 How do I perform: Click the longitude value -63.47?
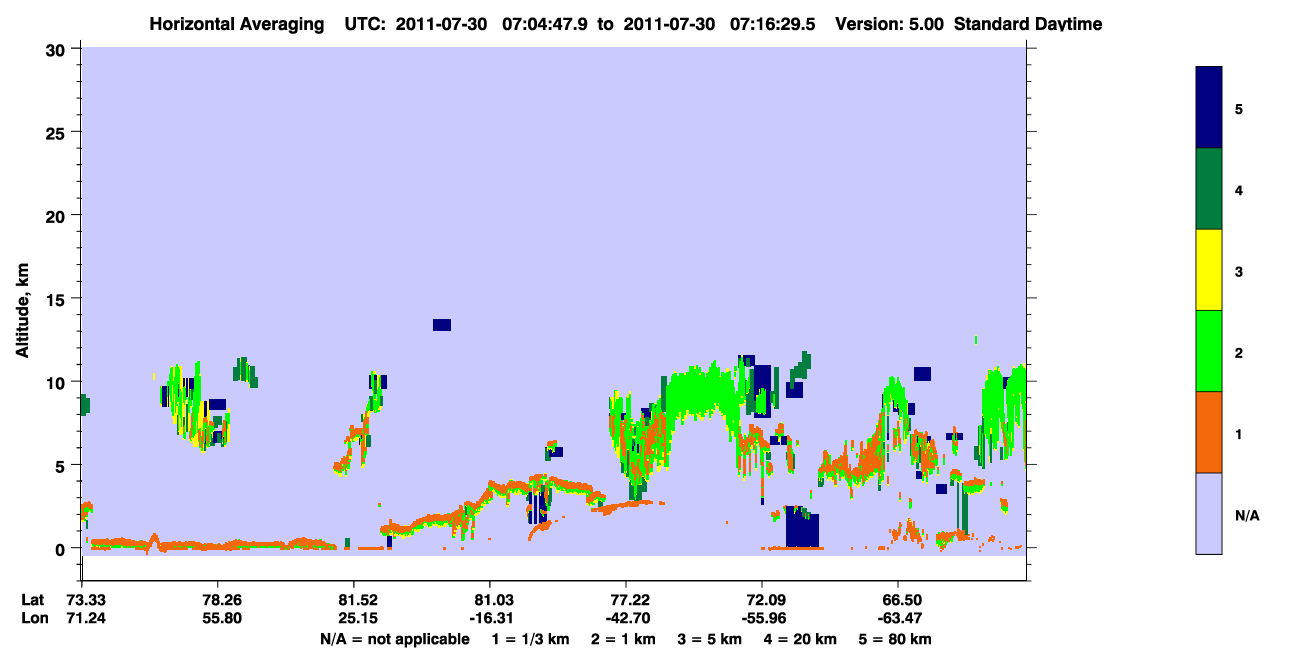click(x=898, y=619)
